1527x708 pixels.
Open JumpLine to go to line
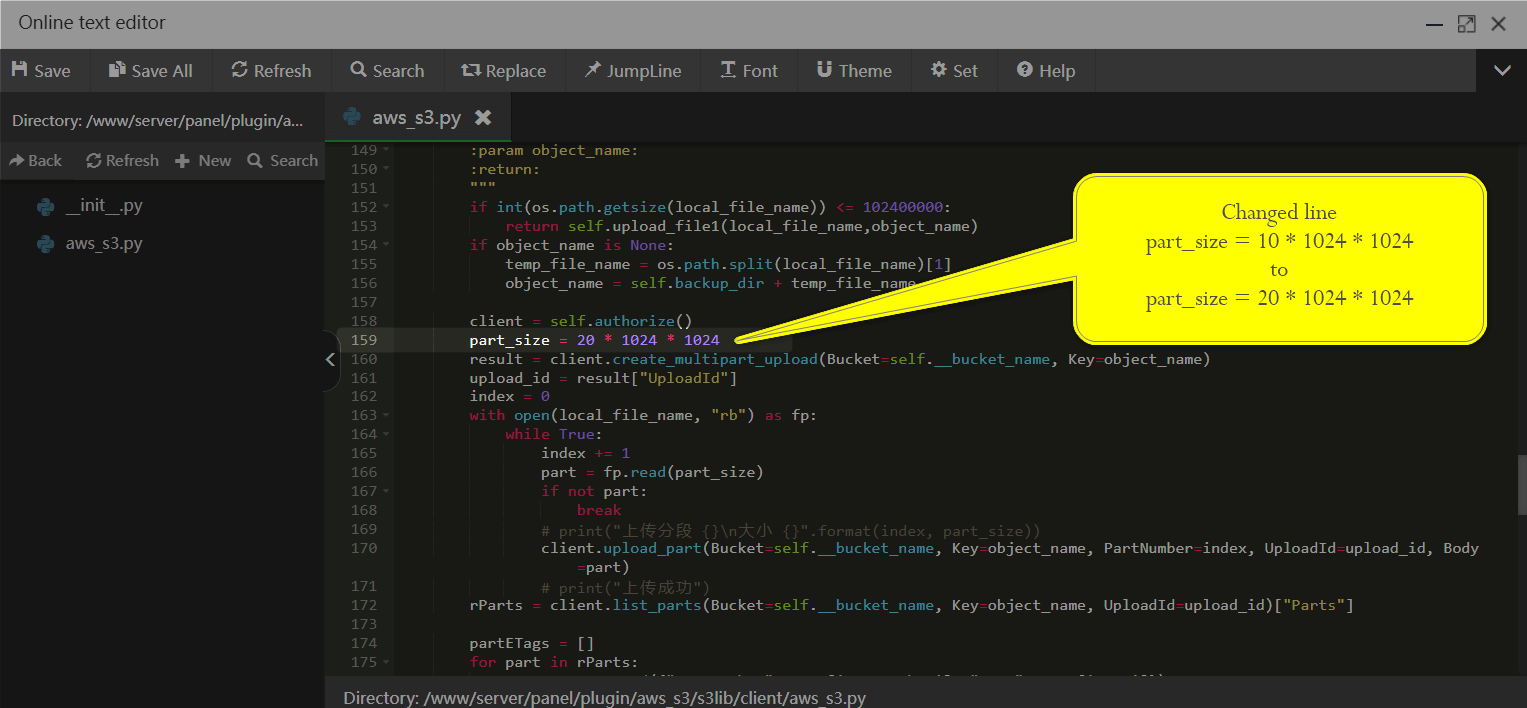[632, 71]
